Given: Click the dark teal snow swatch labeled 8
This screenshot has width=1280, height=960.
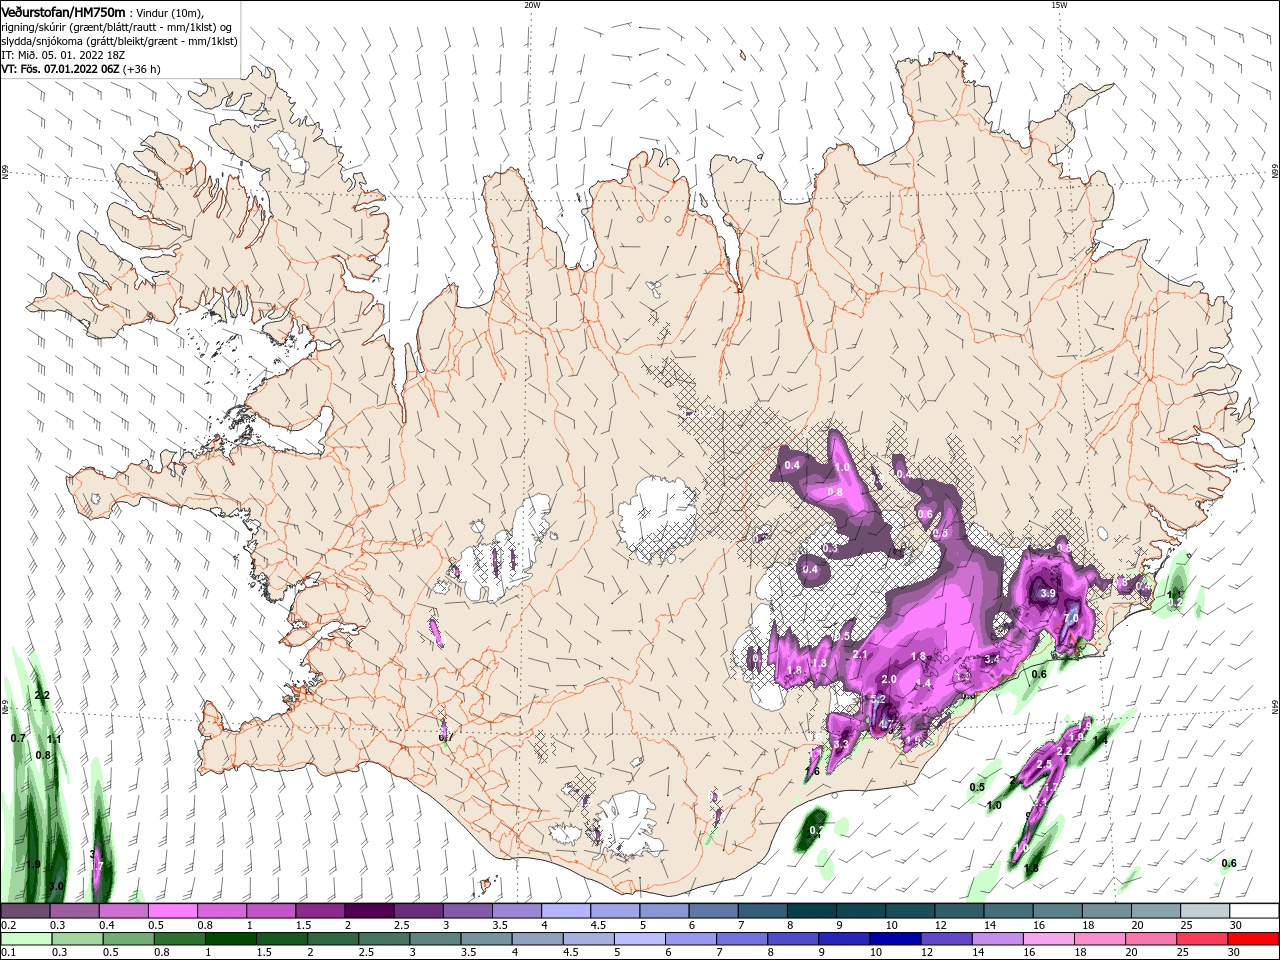Looking at the screenshot, I should [812, 911].
